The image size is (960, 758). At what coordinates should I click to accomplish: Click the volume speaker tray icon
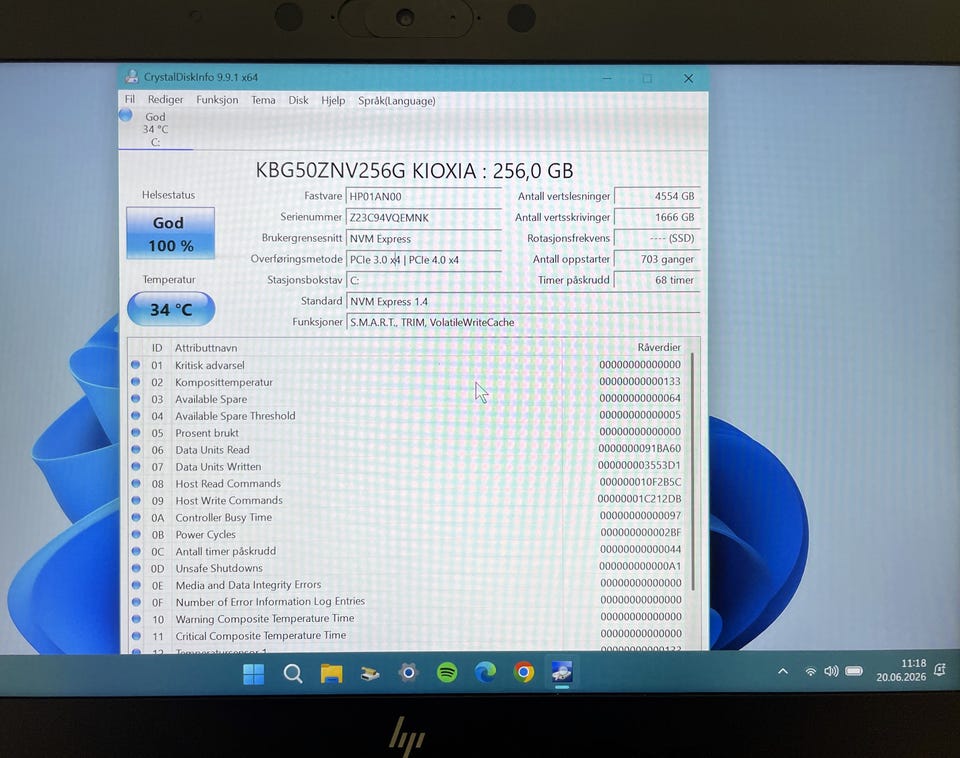831,671
